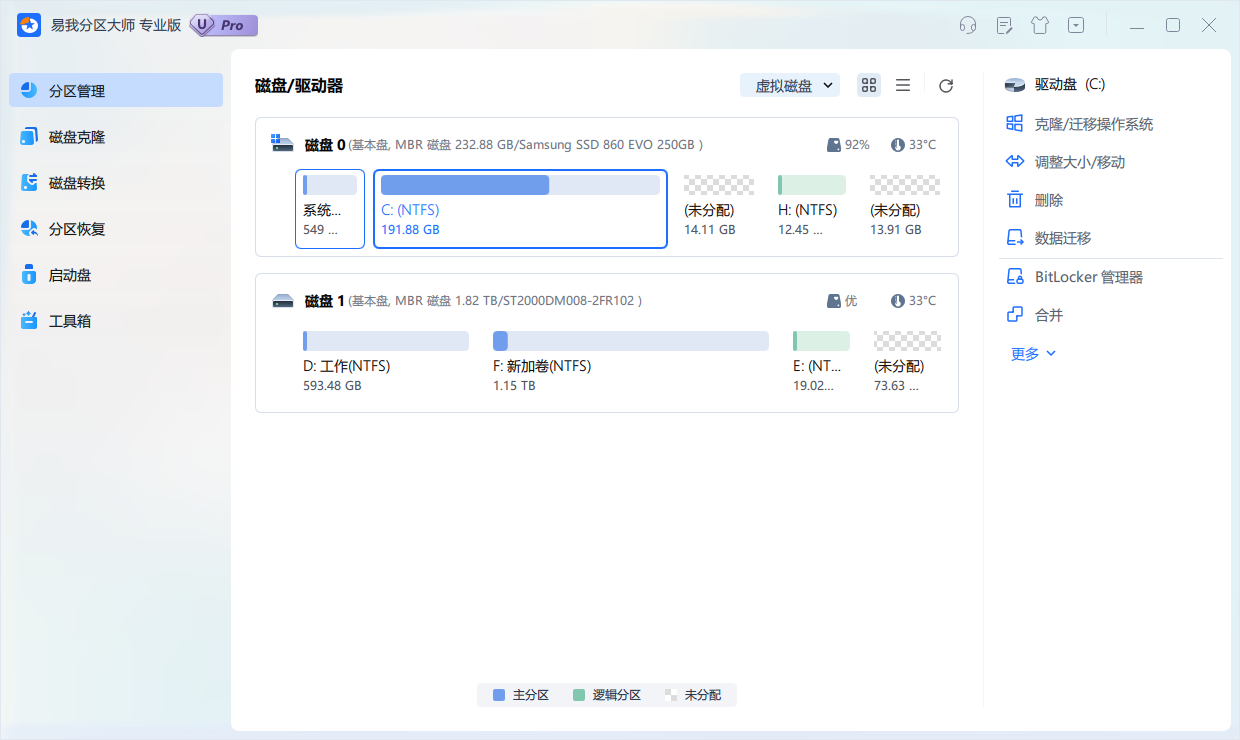Open the theme skin shirt icon

(1040, 25)
